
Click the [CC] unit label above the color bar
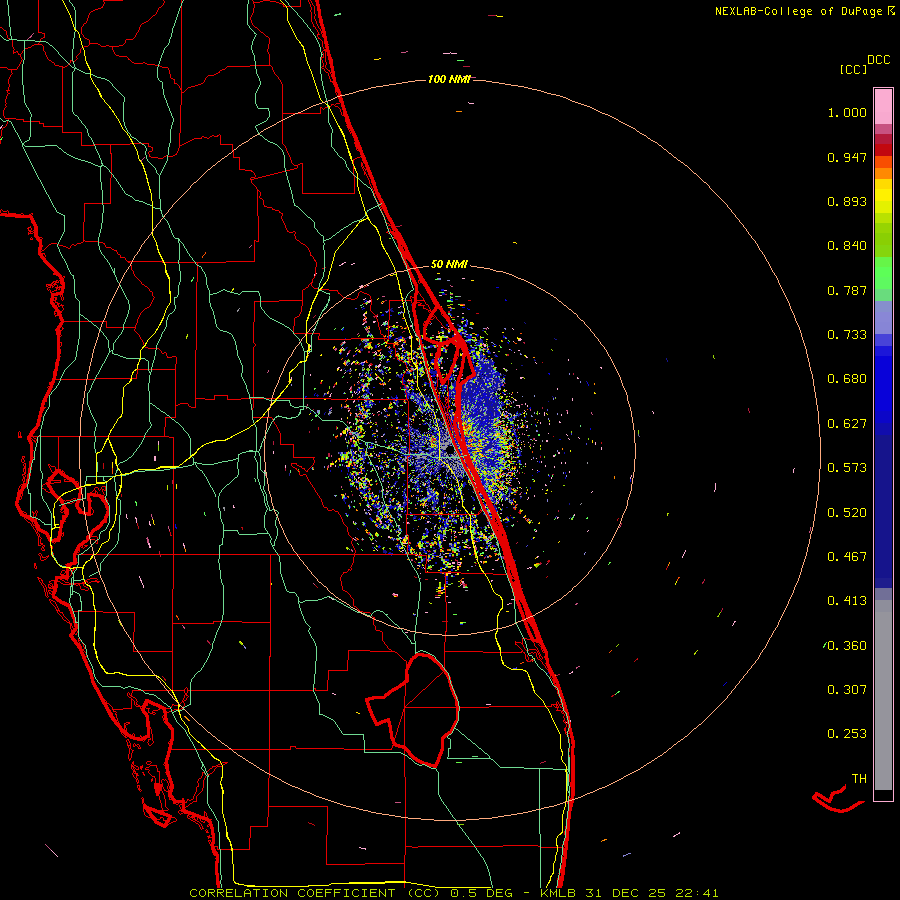tap(853, 69)
